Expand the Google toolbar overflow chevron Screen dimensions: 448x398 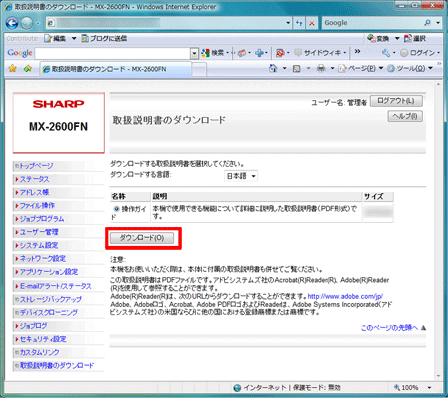(x=357, y=52)
